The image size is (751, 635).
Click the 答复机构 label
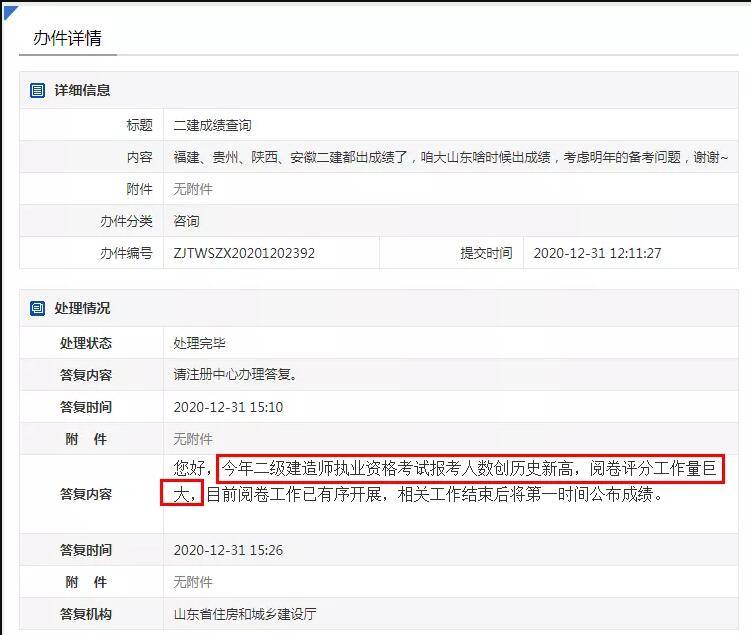click(x=86, y=614)
